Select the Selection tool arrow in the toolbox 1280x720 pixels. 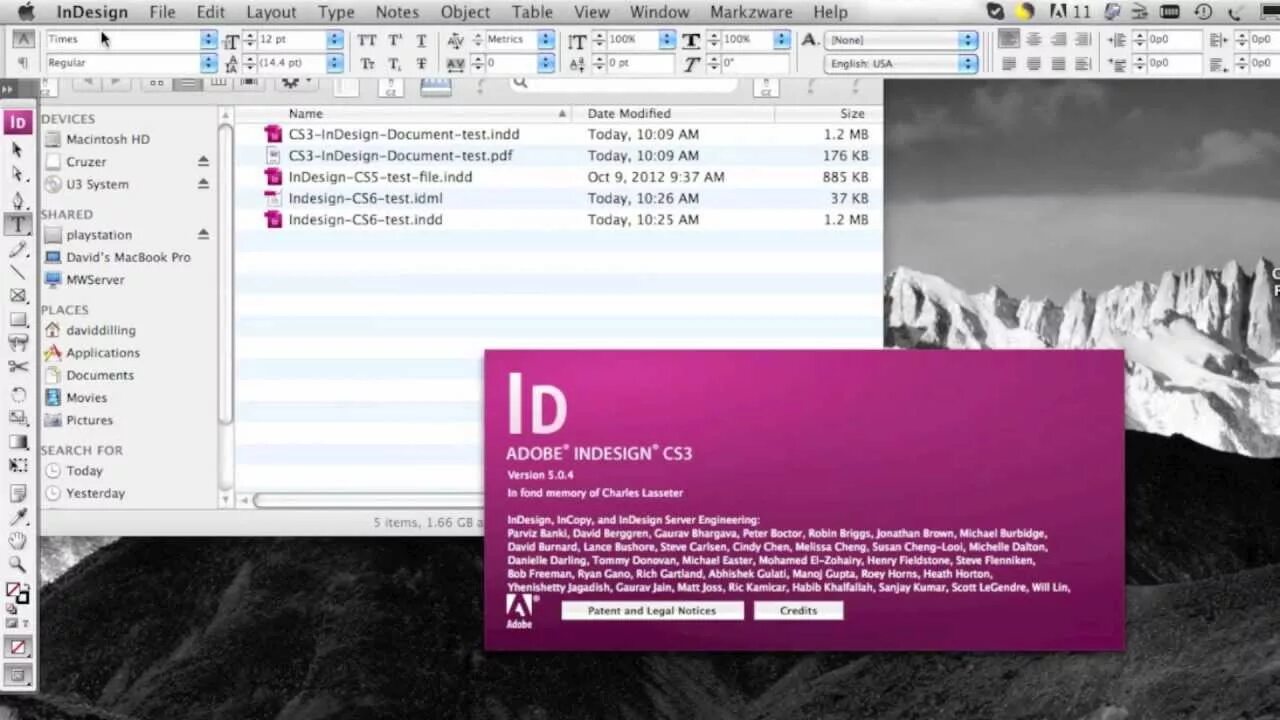pos(17,149)
